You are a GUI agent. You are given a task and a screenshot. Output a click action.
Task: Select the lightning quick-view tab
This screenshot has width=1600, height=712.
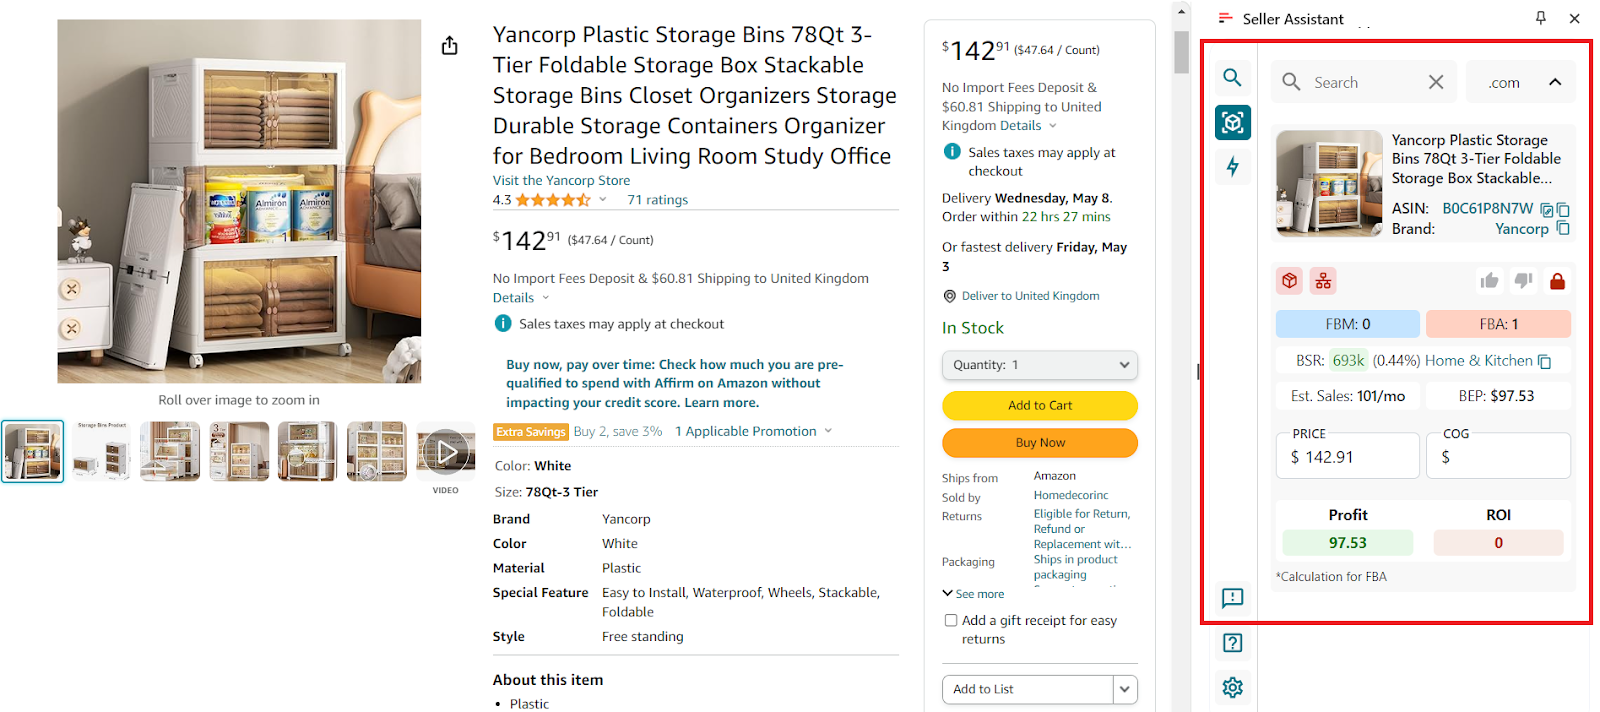click(1232, 166)
